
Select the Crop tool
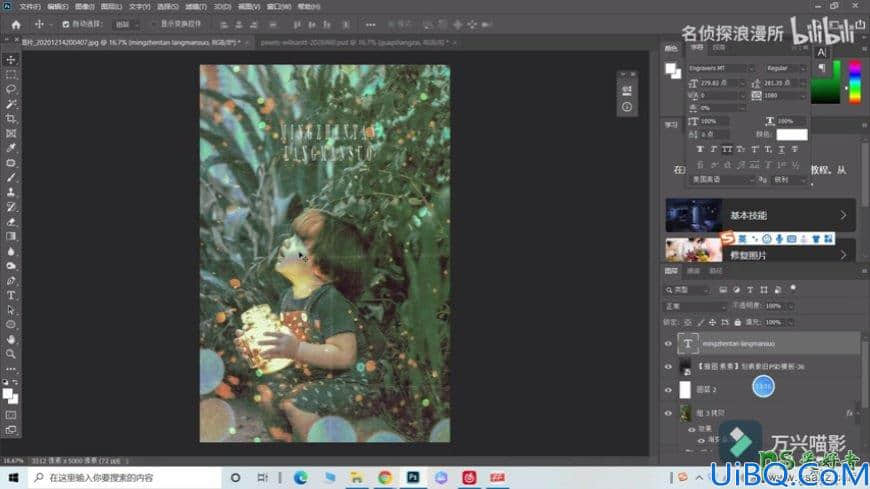click(11, 118)
